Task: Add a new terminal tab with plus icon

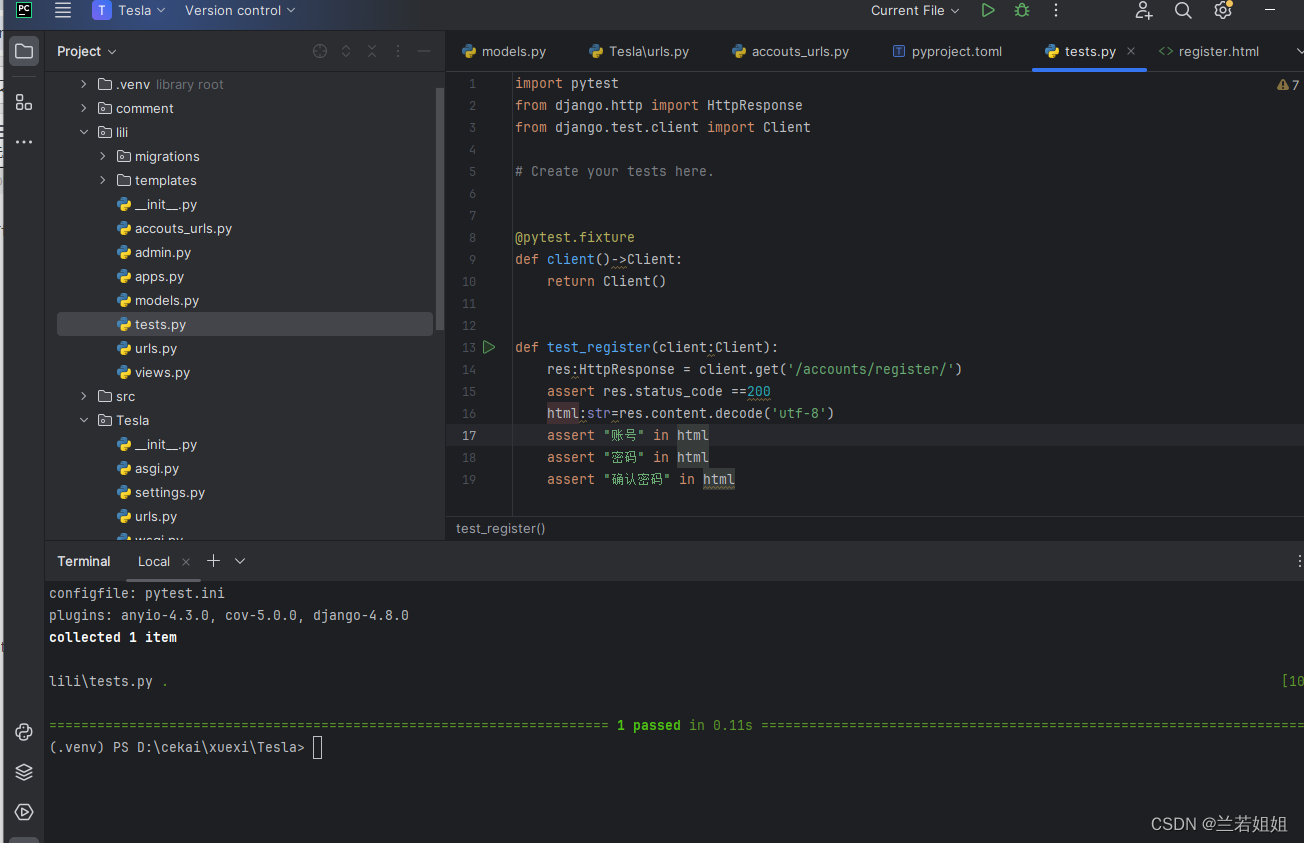Action: click(213, 561)
